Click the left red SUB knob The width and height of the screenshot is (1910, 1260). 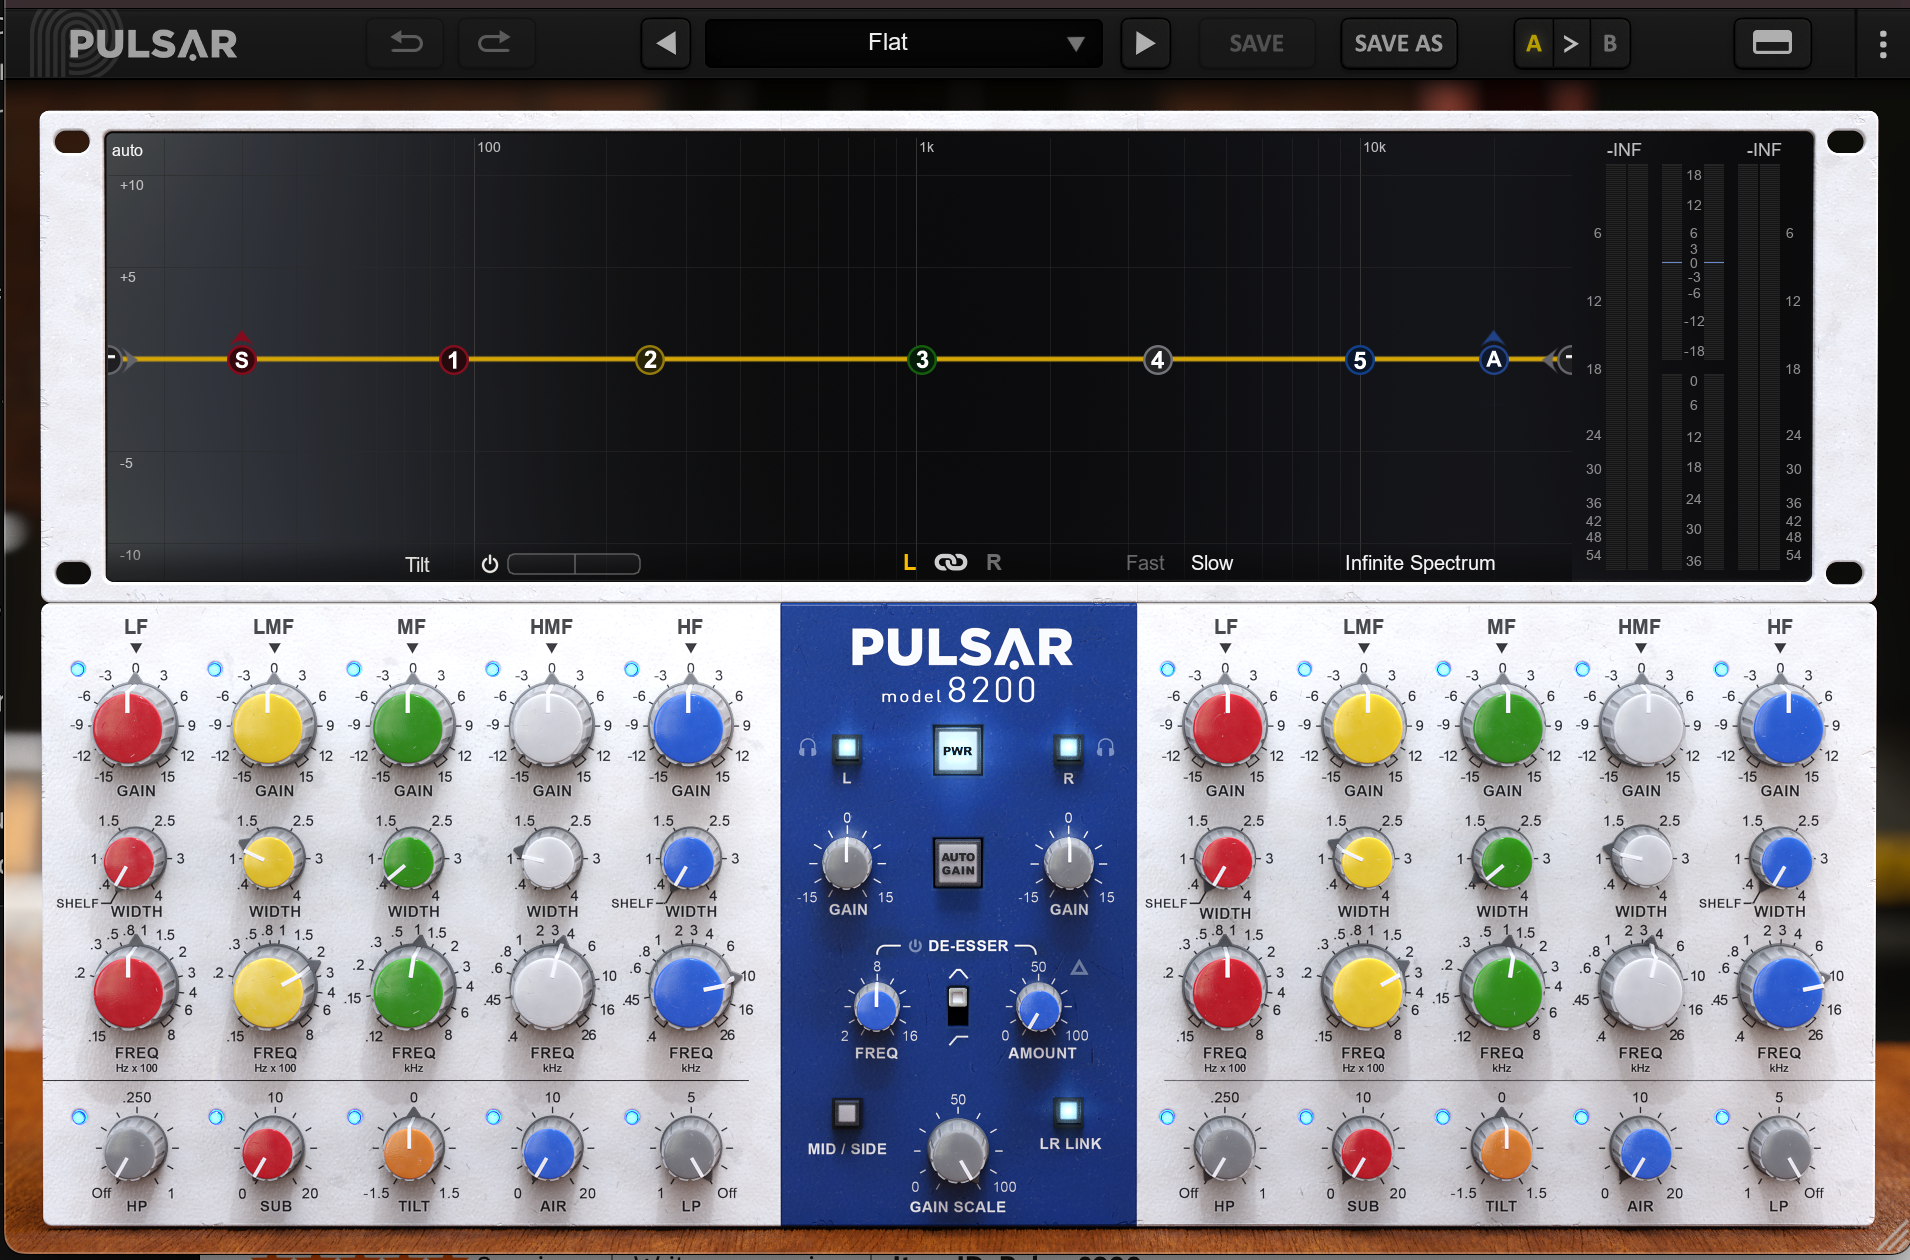pyautogui.click(x=268, y=1151)
